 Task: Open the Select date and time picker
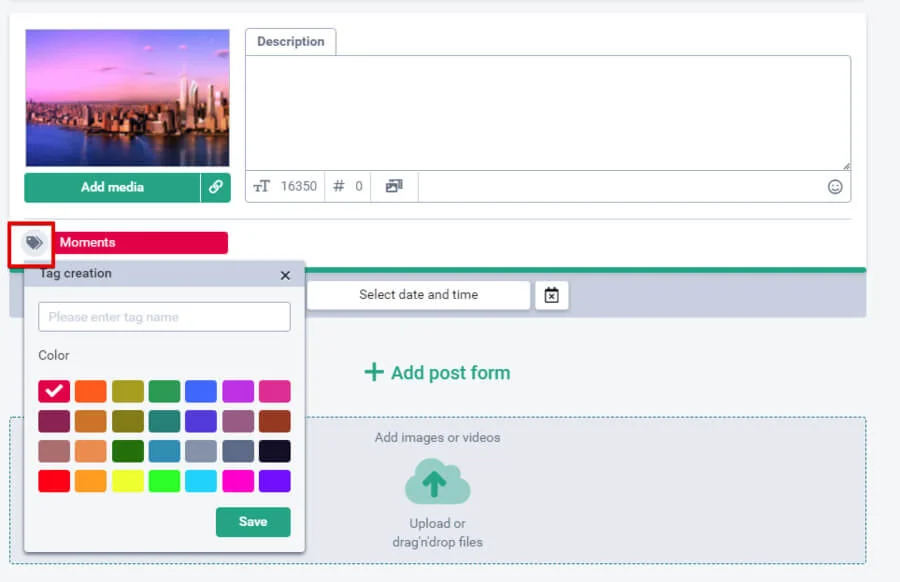pyautogui.click(x=418, y=295)
